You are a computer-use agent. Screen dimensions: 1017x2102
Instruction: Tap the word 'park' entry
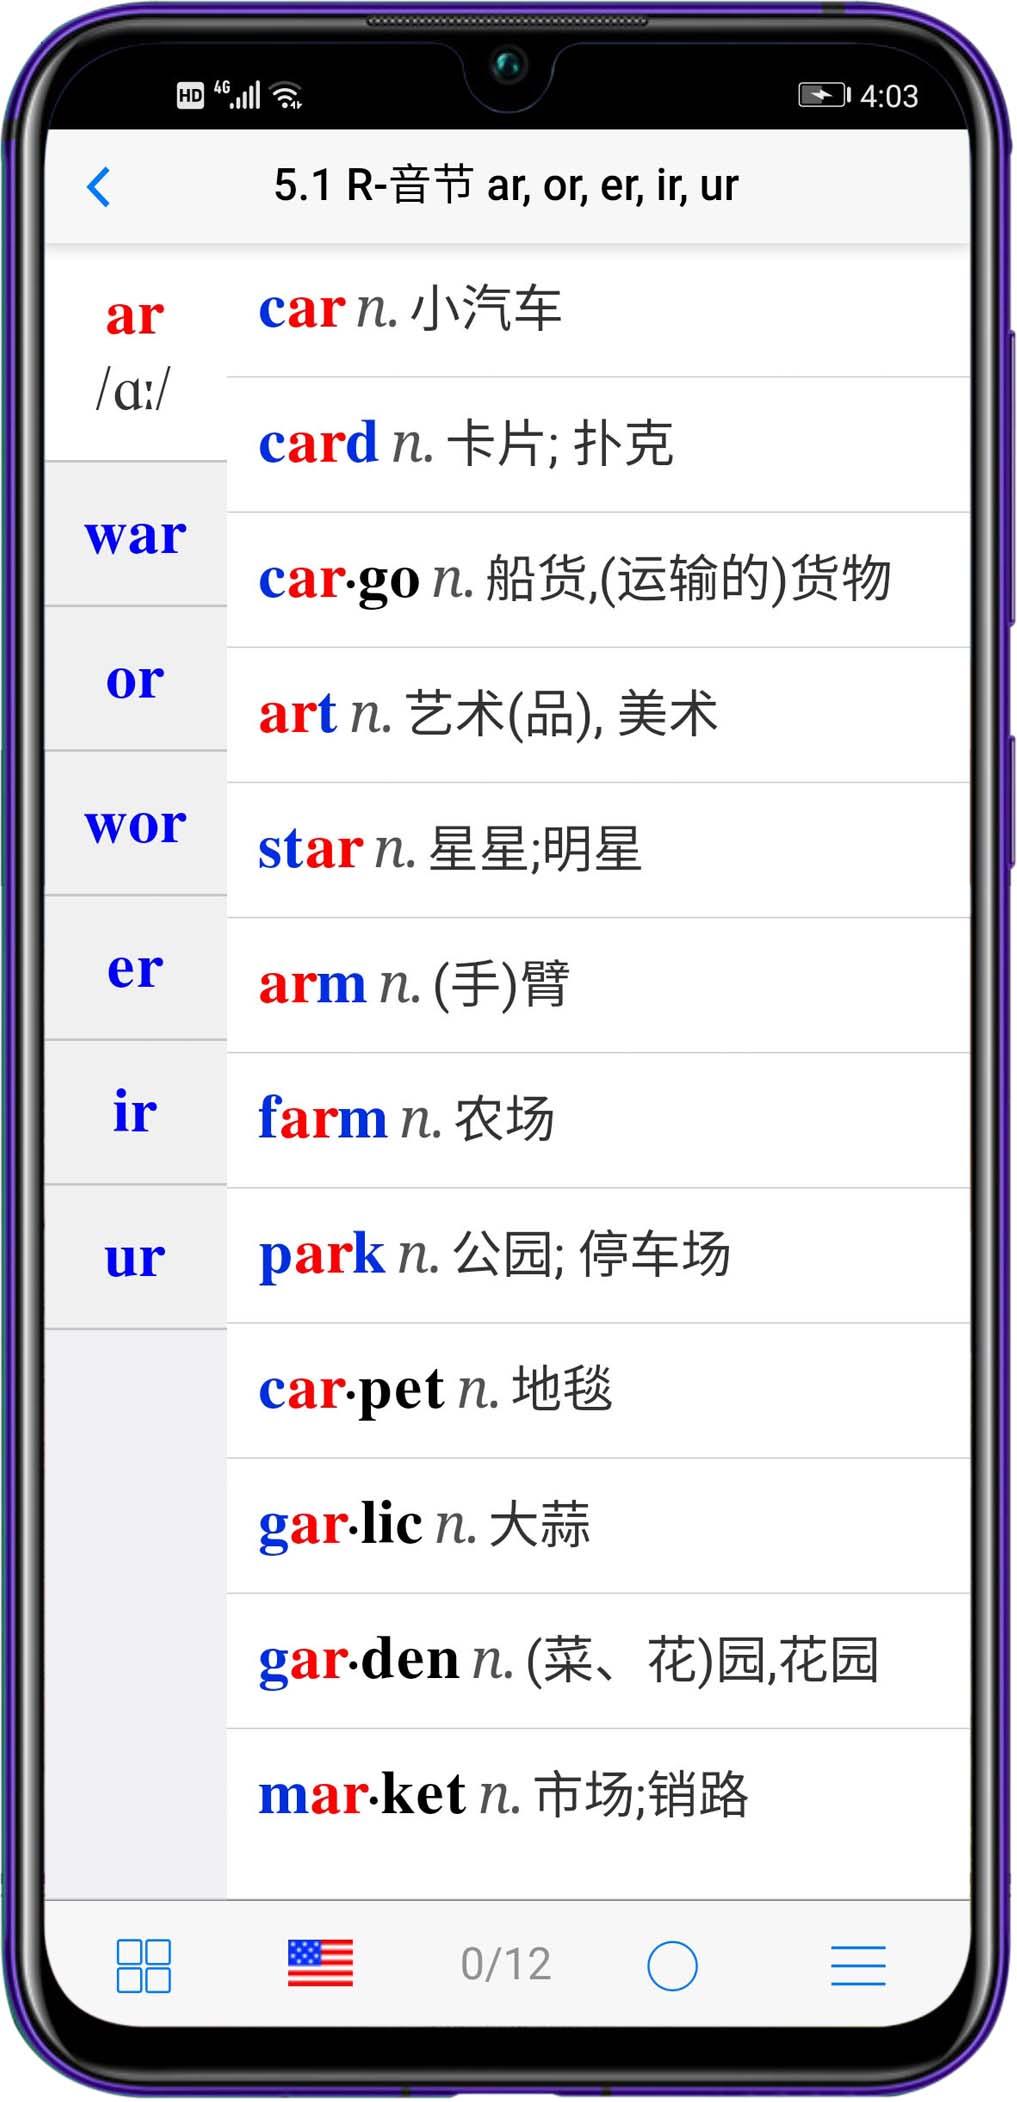pyautogui.click(x=598, y=1254)
